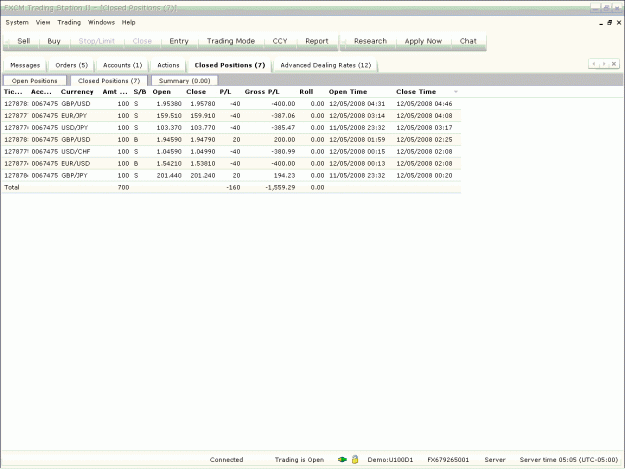The height and width of the screenshot is (469, 625).
Task: Select the EUR/JPY closed position row
Action: (x=232, y=116)
